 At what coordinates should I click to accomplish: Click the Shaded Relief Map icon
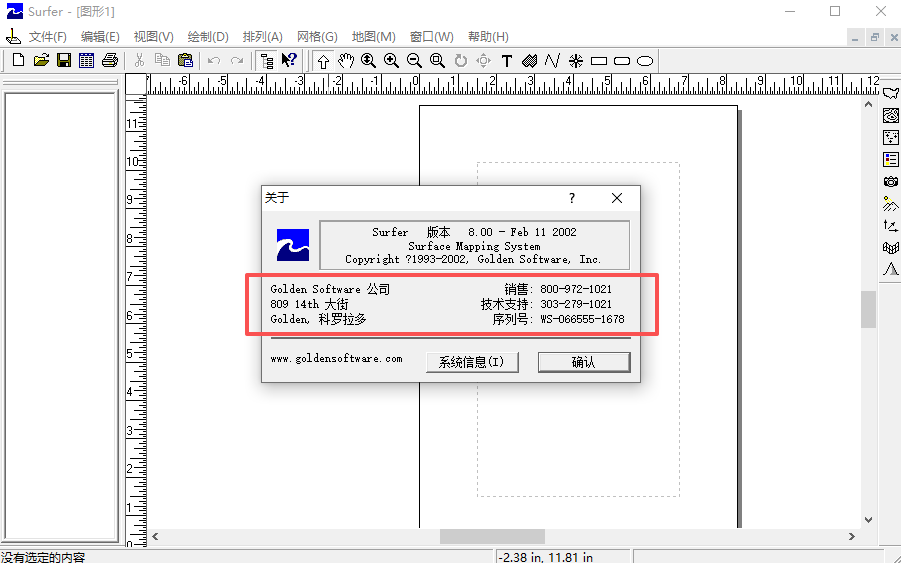891,203
